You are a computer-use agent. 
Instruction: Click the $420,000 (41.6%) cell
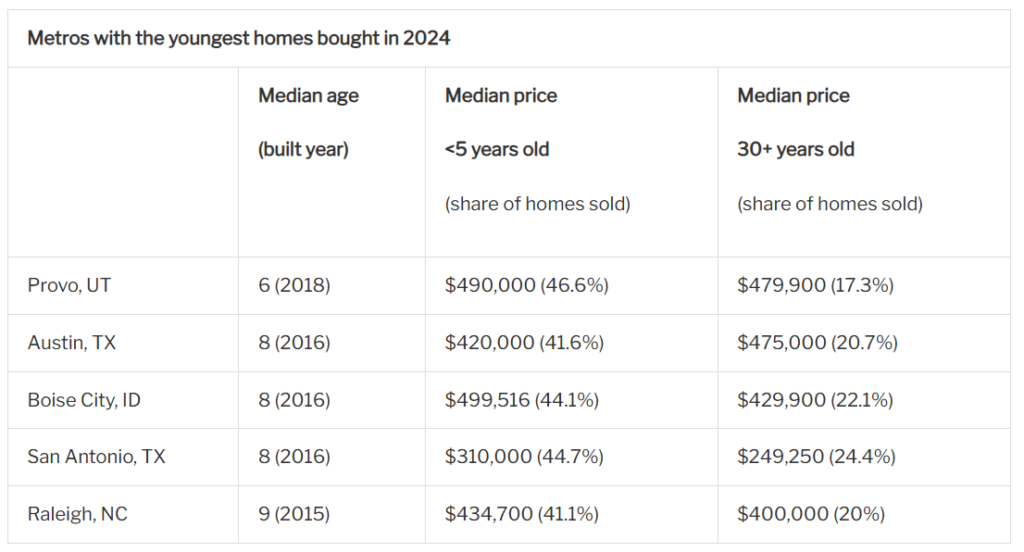click(524, 343)
